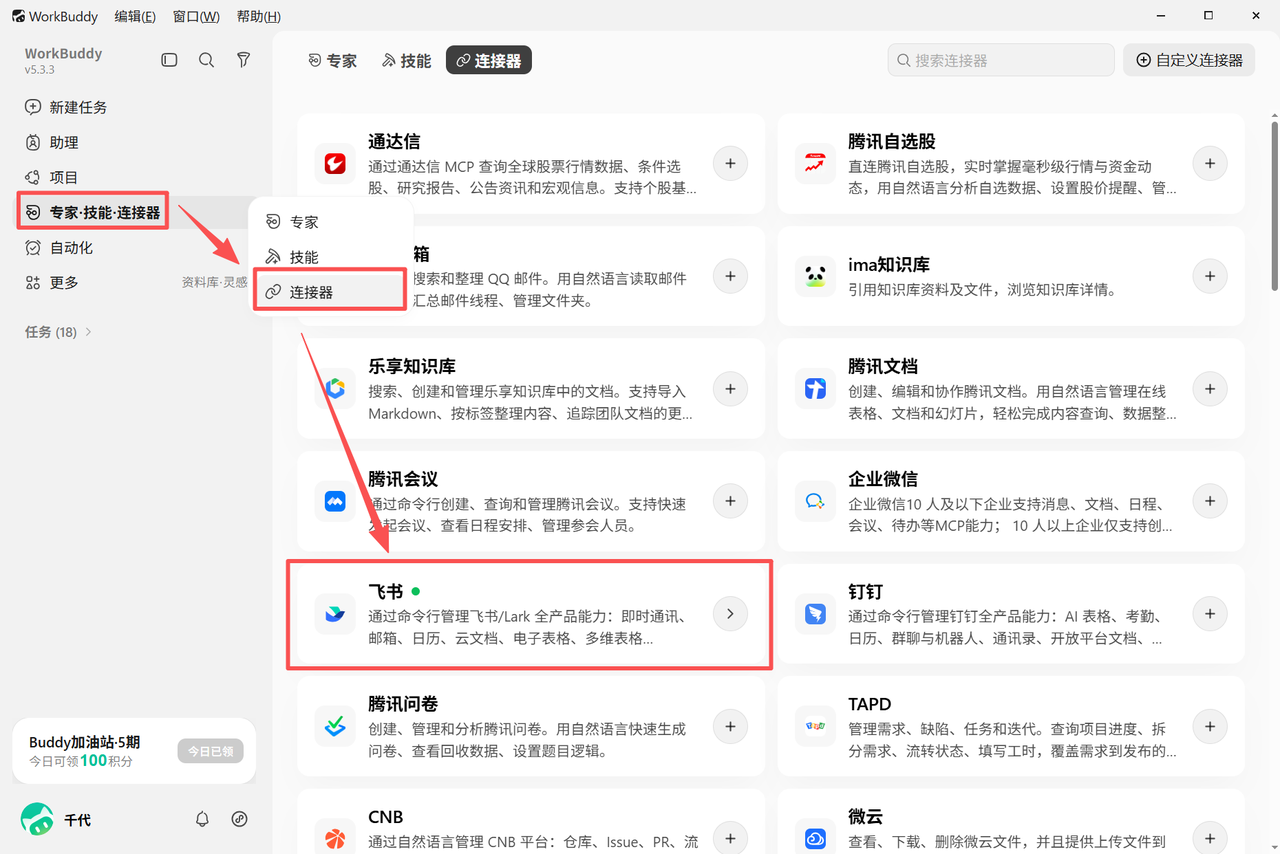Viewport: 1280px width, 854px height.
Task: Add the 腾讯文档 connector
Action: coord(1210,388)
